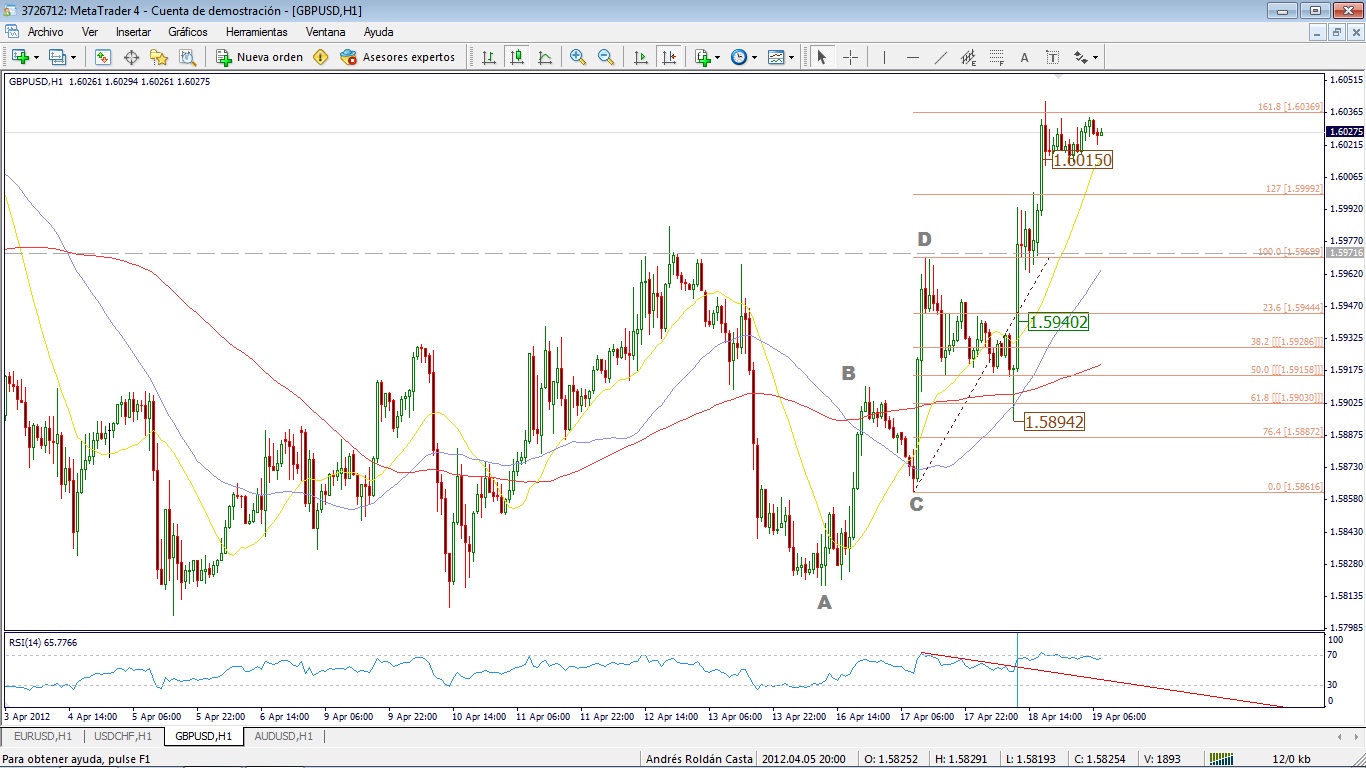Click the MetaTrader icon left of Archivo

12,32
